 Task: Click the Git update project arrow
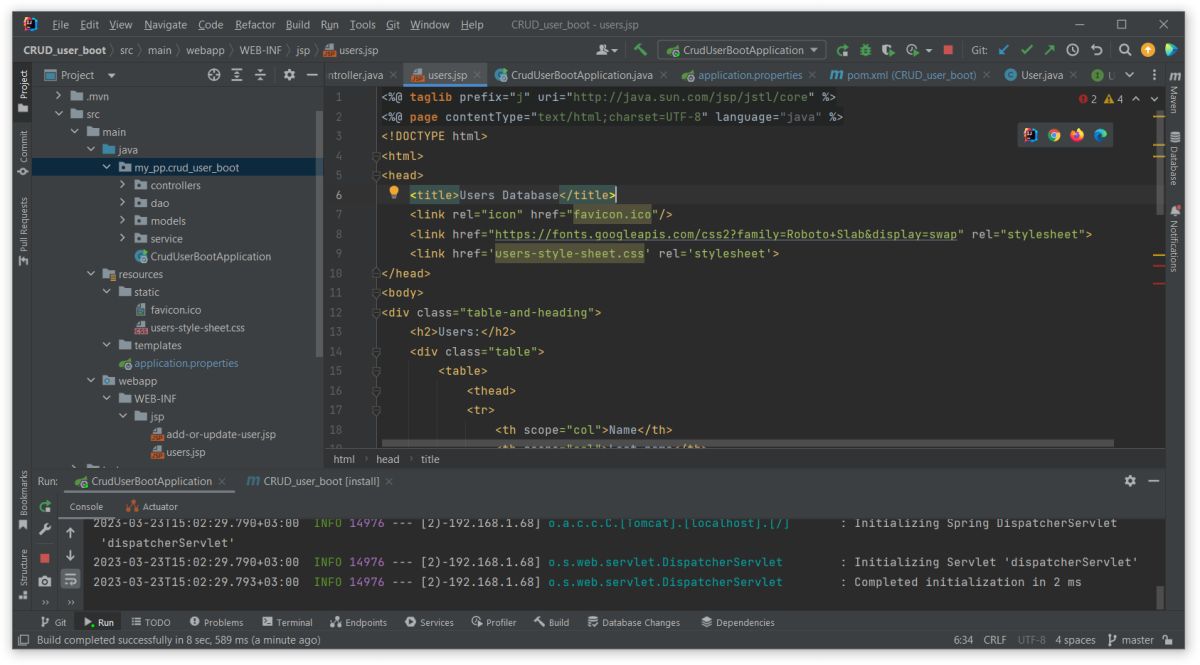[x=1004, y=50]
